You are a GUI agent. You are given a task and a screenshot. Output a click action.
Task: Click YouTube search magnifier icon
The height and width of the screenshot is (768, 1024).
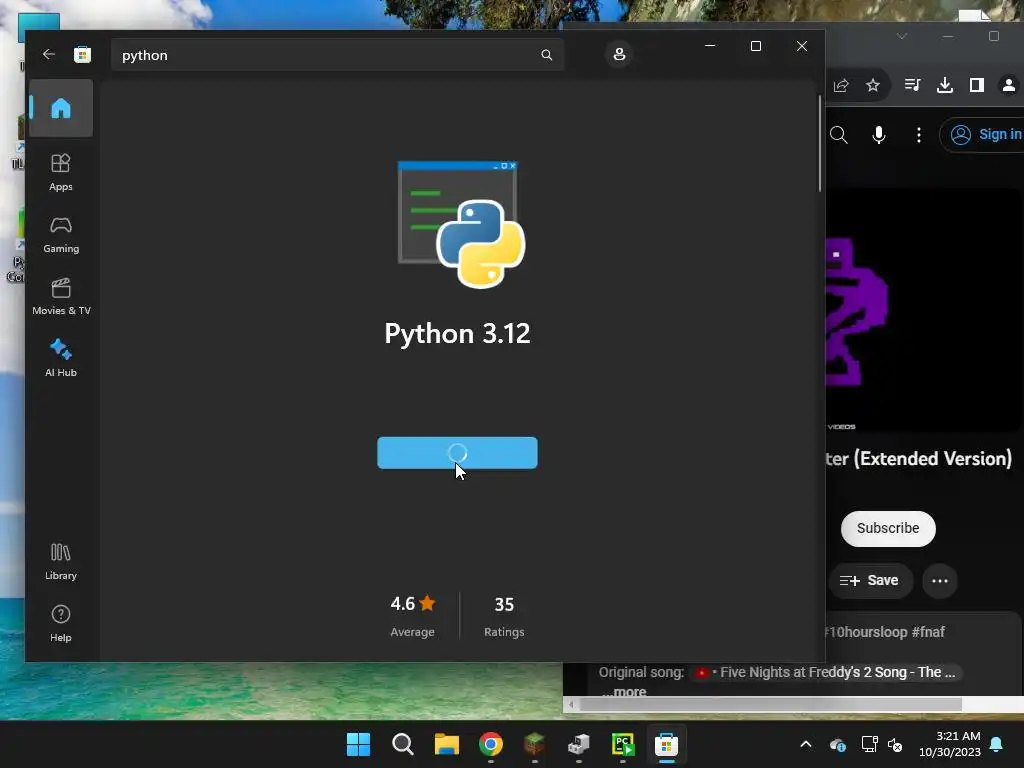coord(839,135)
